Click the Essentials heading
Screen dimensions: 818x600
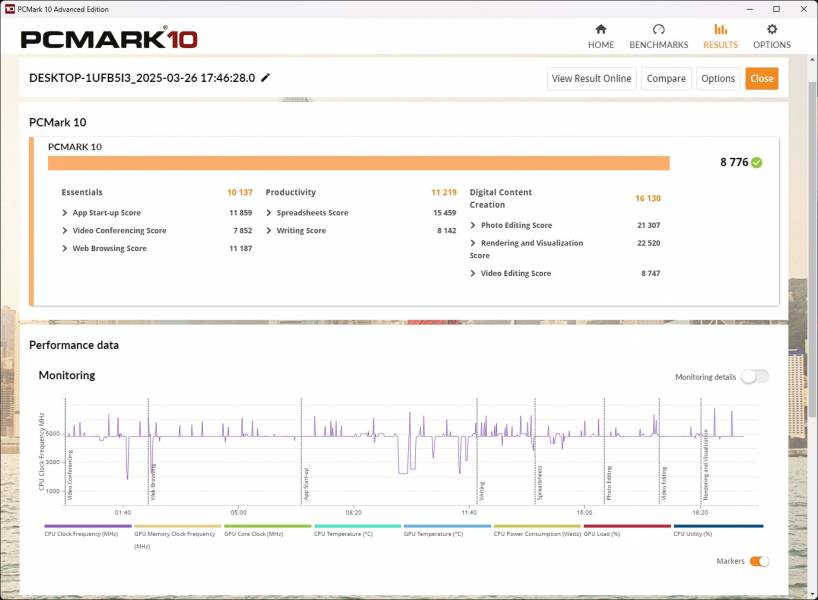tap(82, 192)
